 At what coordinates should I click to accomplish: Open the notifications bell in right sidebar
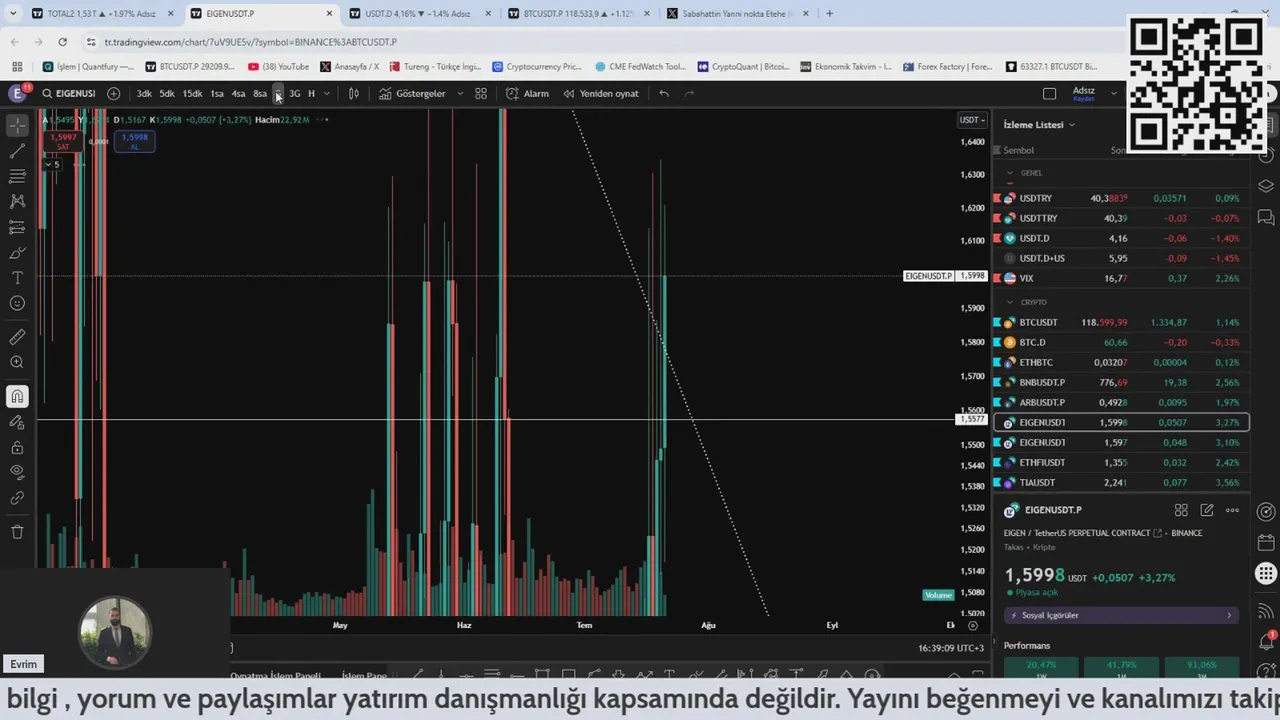1266,641
